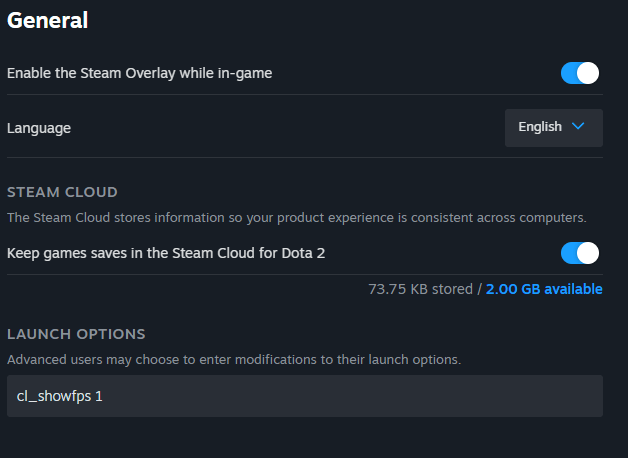Click the cl_showfps 1 text in launch options
This screenshot has height=458, width=628.
click(x=60, y=396)
